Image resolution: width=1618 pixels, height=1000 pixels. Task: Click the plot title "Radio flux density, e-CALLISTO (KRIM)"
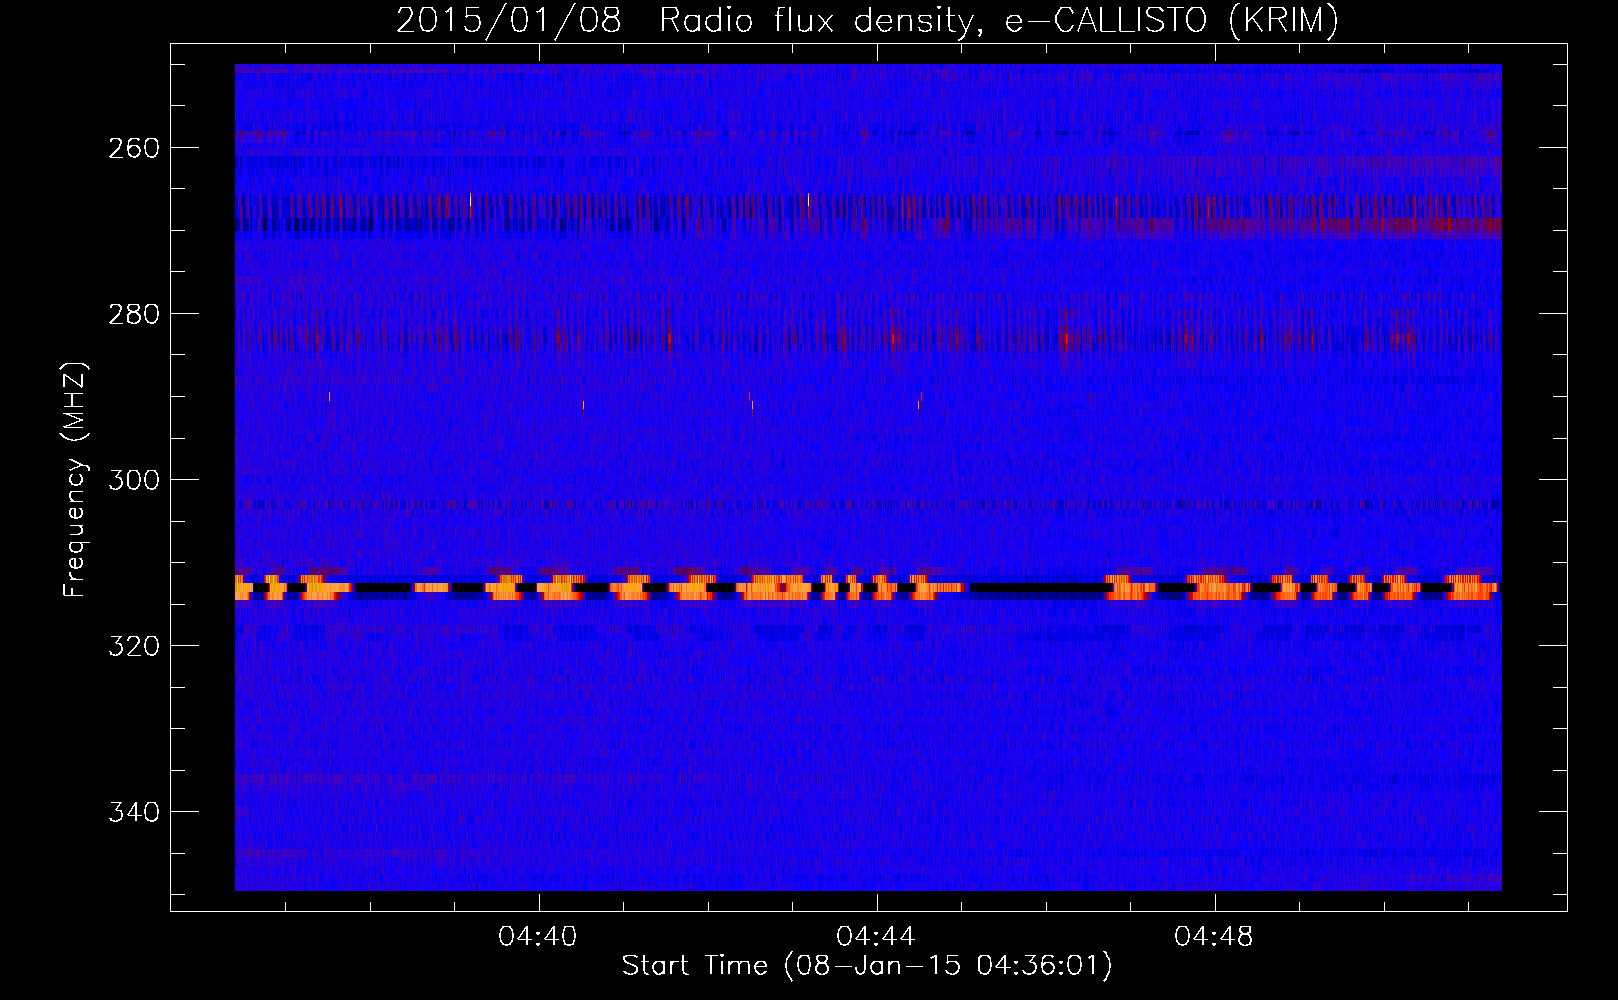[998, 21]
